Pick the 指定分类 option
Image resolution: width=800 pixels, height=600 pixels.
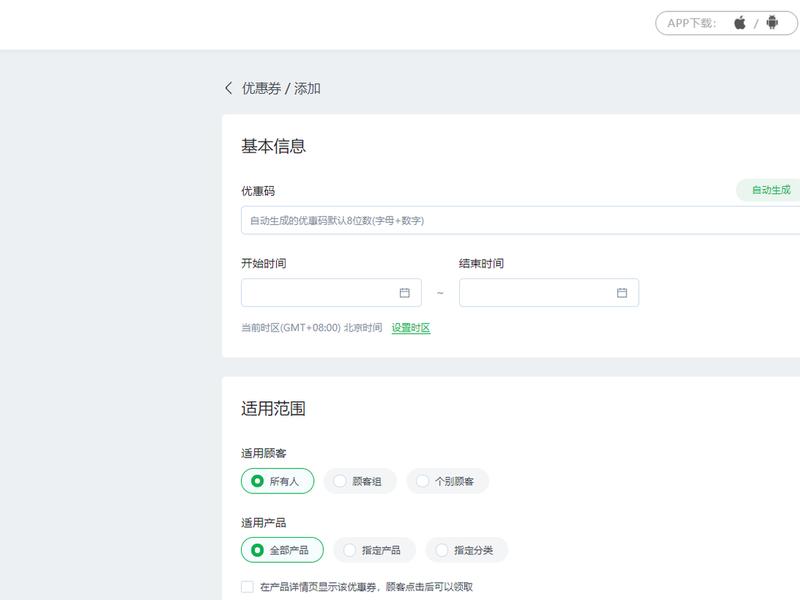point(467,550)
